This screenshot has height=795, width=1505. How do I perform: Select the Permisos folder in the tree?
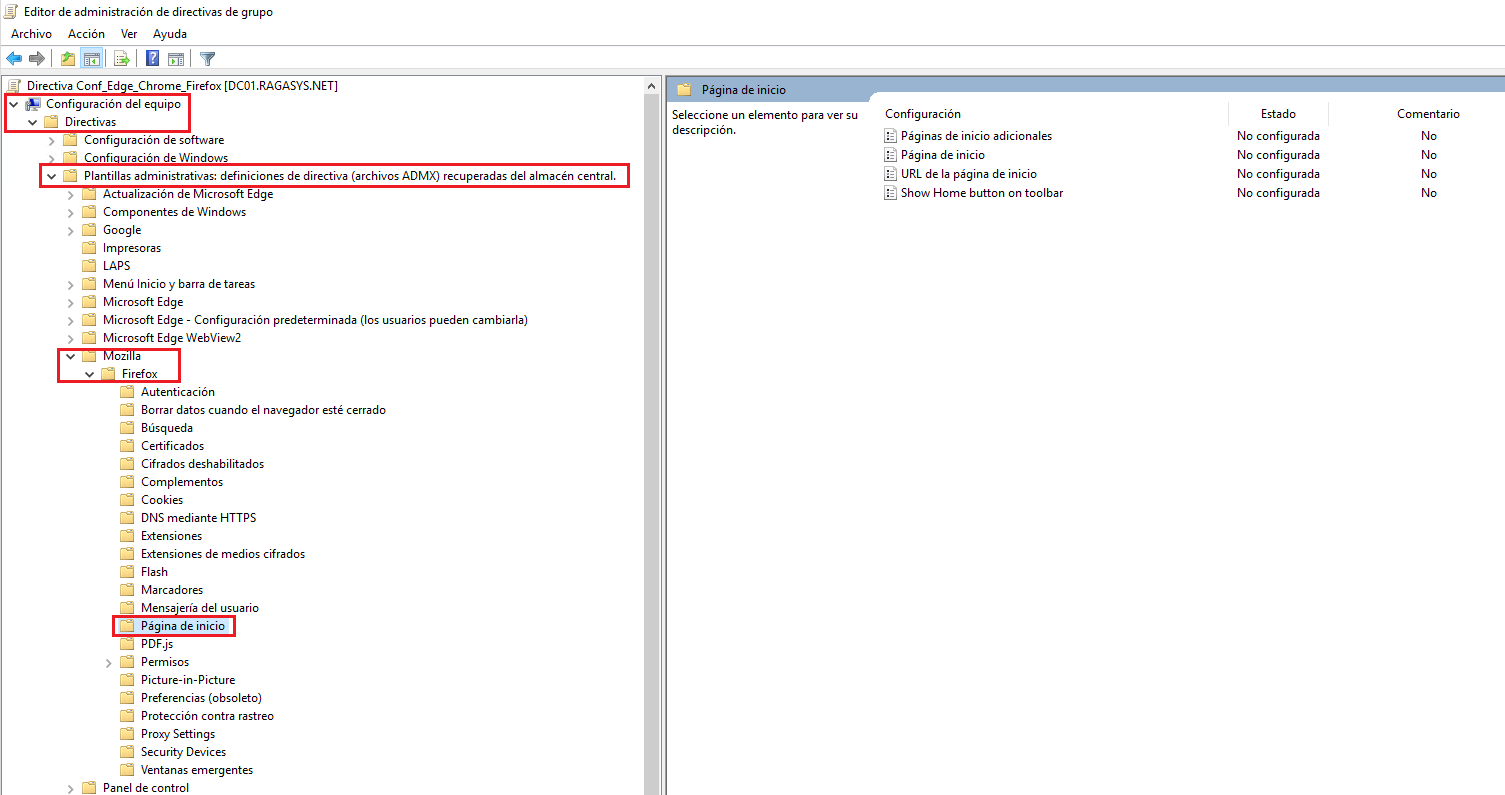pos(162,661)
